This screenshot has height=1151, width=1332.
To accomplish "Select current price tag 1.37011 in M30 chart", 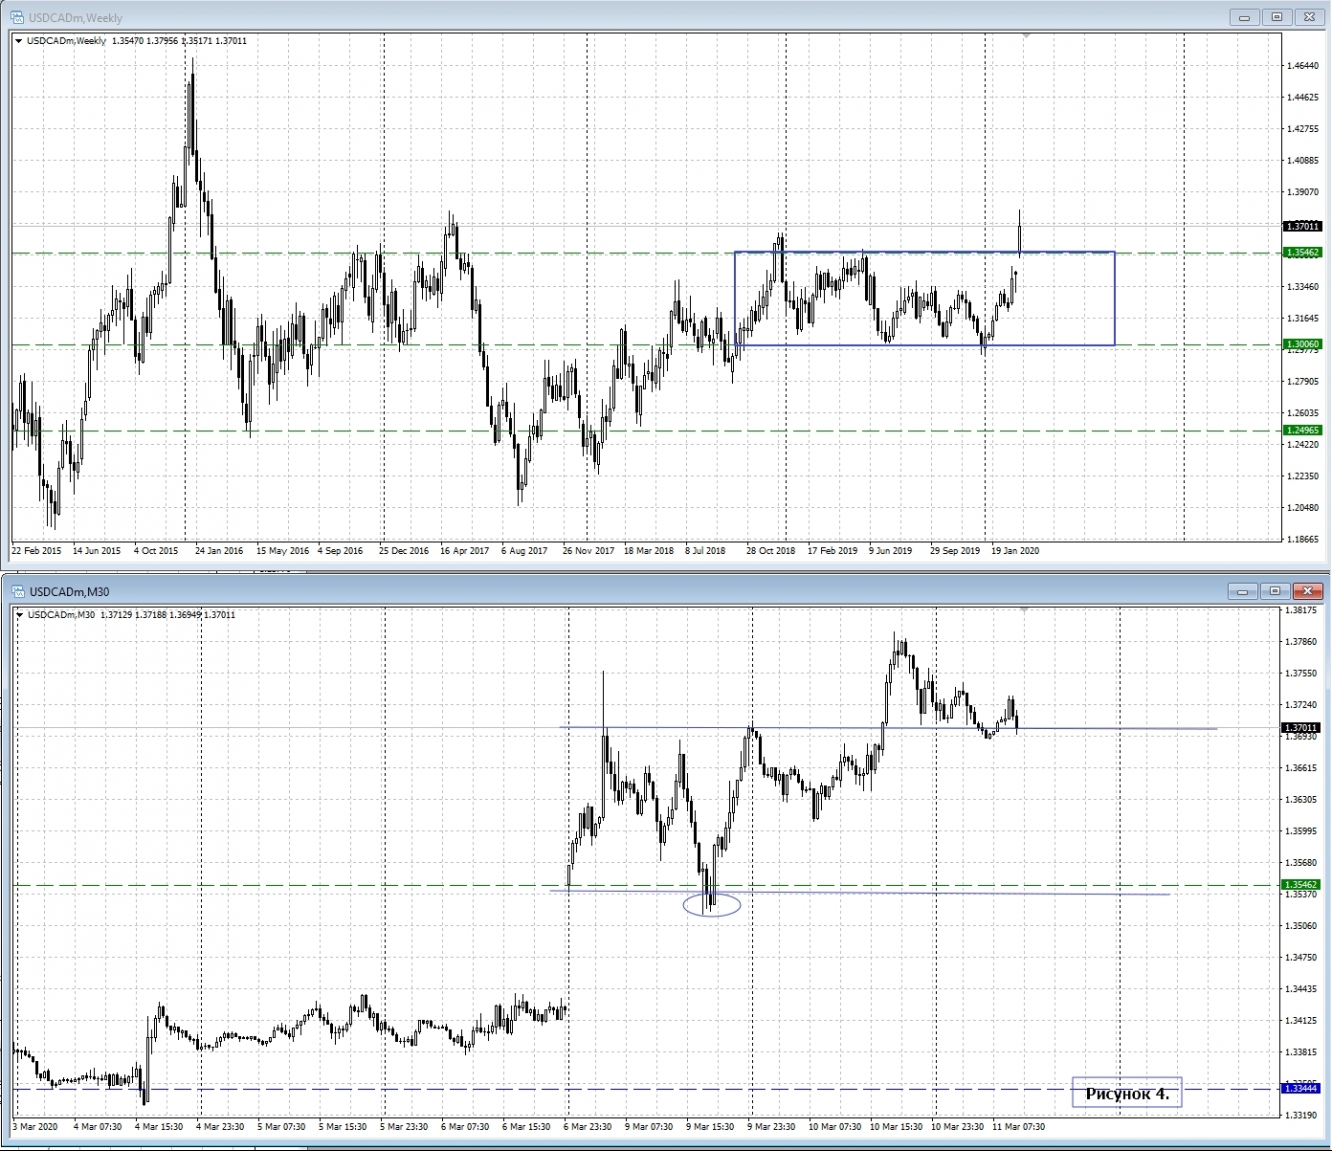I will pyautogui.click(x=1301, y=728).
